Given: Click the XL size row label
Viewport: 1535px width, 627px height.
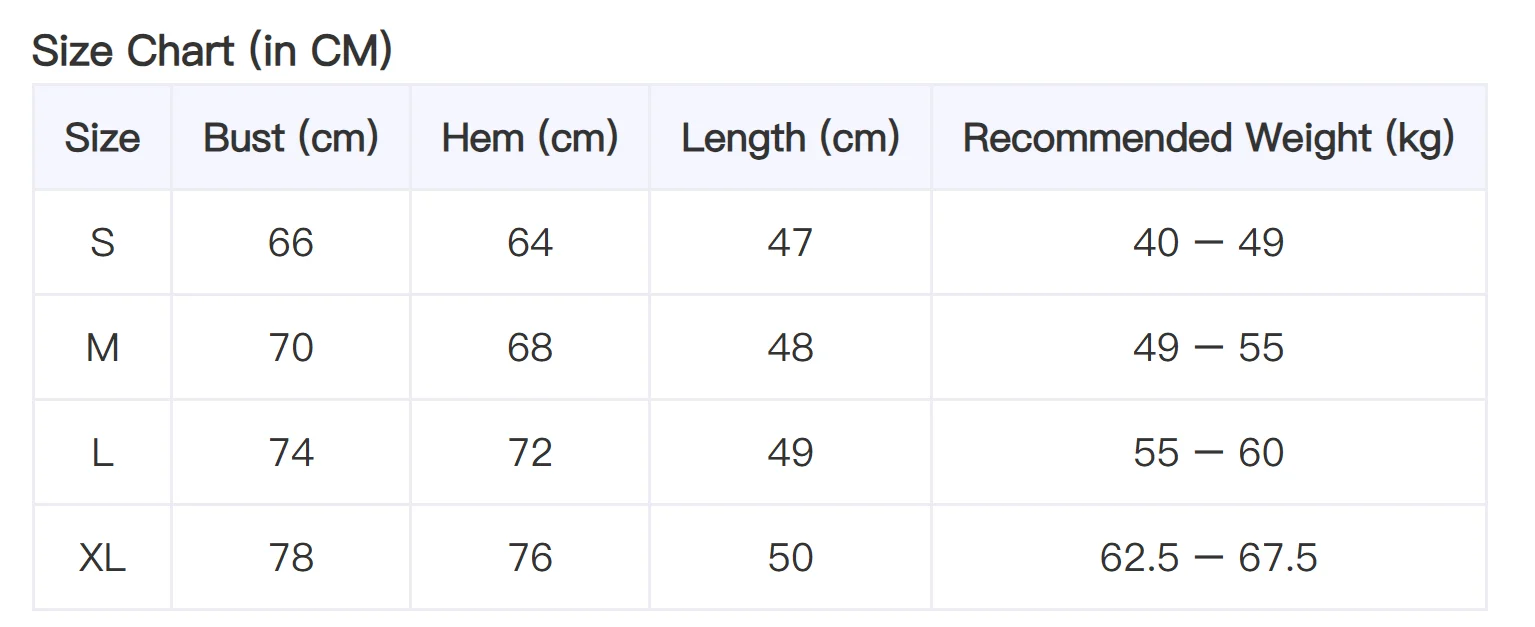Looking at the screenshot, I should click(102, 558).
